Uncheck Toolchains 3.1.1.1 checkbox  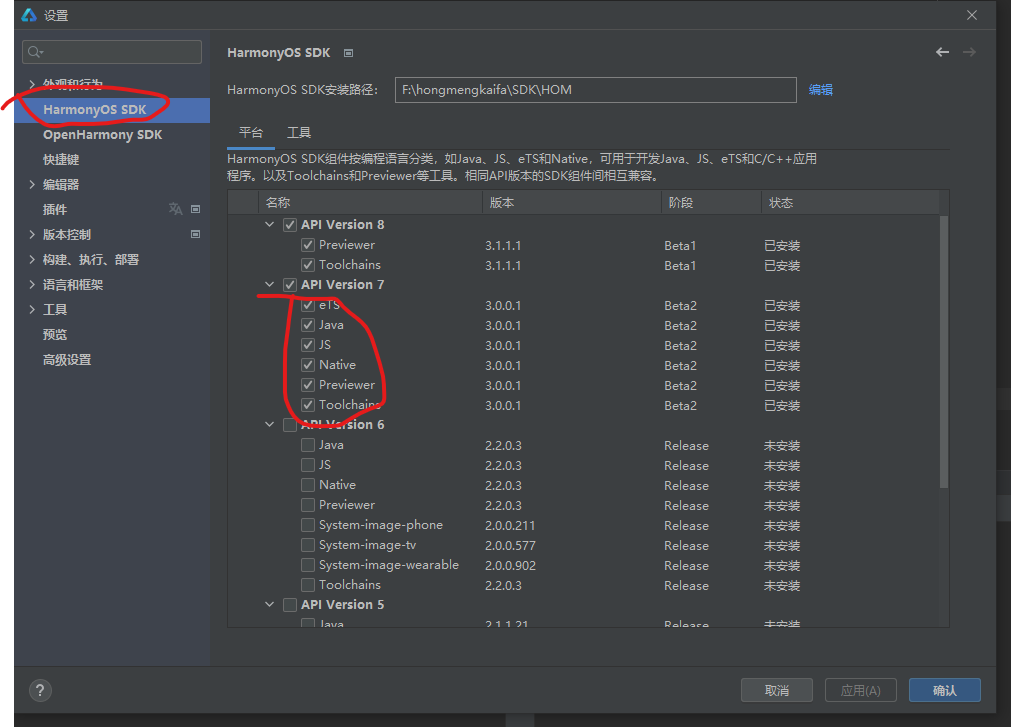point(308,265)
